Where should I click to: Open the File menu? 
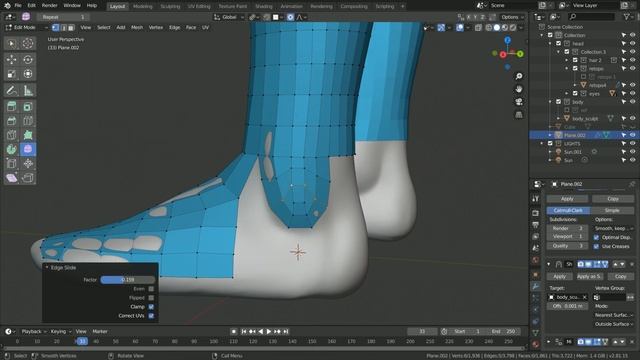point(18,6)
